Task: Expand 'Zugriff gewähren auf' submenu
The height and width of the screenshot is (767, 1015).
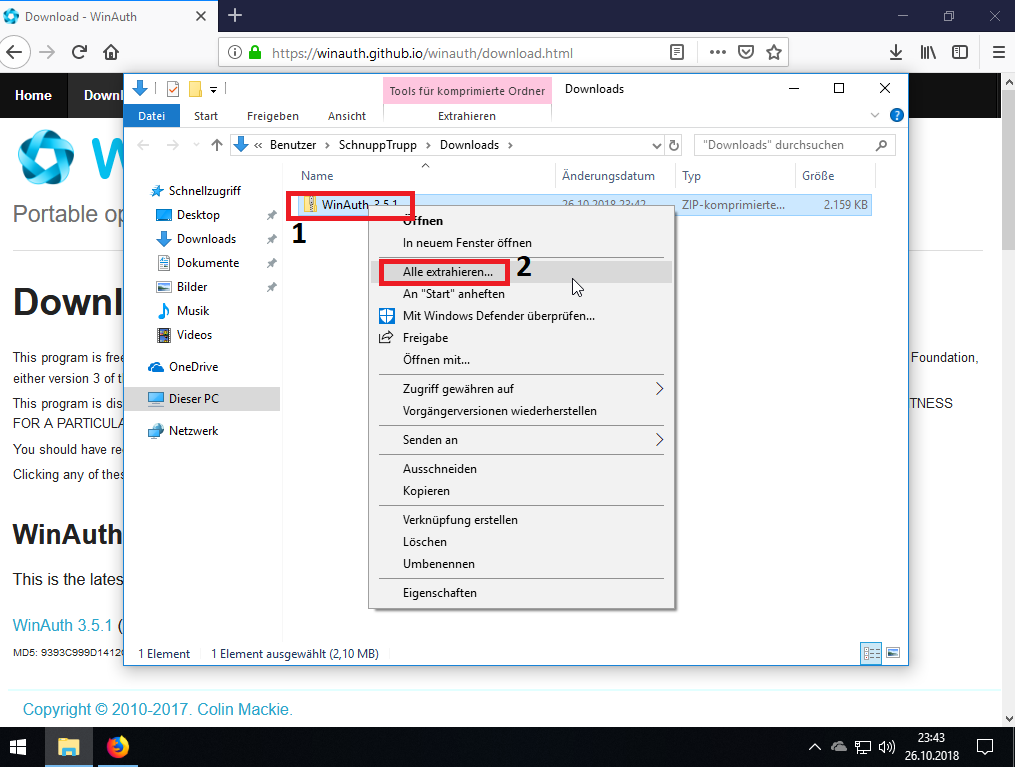Action: (x=659, y=389)
